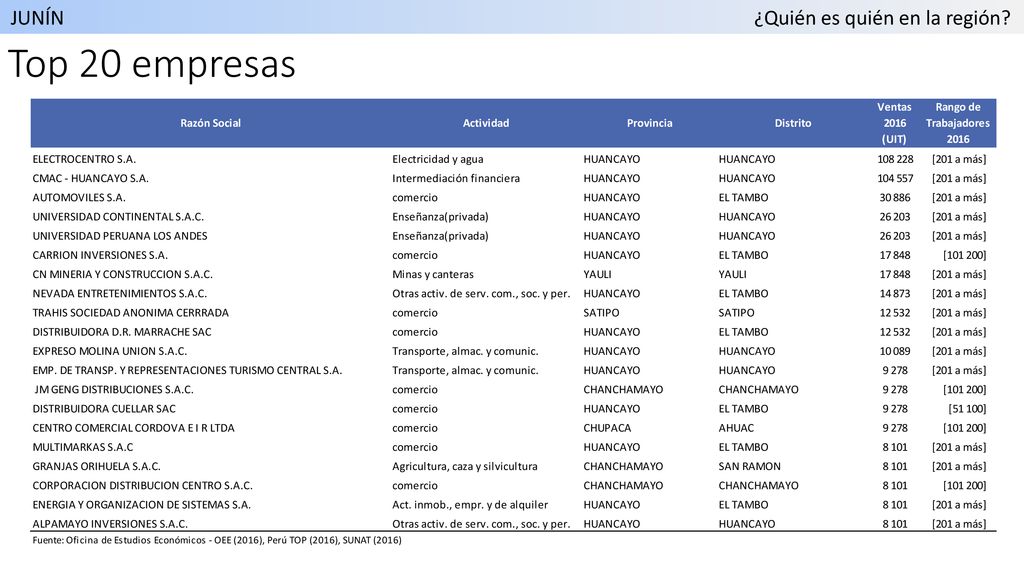Viewport: 1024px width, 576px height.
Task: Click GRANJAS ORIHUELA S.A.C.
Action: pos(97,466)
